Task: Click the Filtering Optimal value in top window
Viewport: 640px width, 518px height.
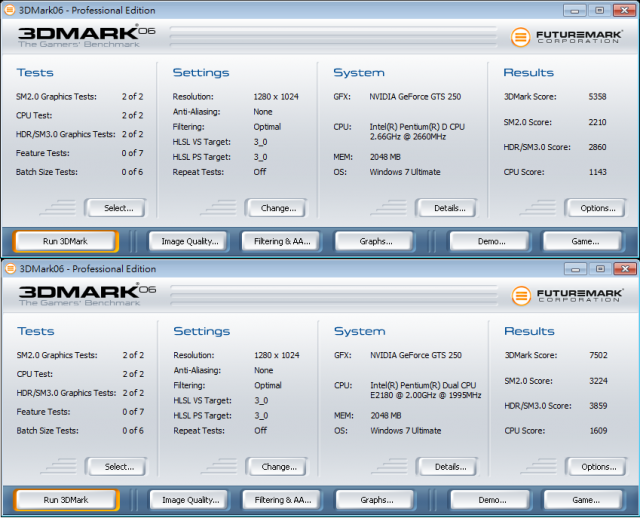Action: click(267, 127)
